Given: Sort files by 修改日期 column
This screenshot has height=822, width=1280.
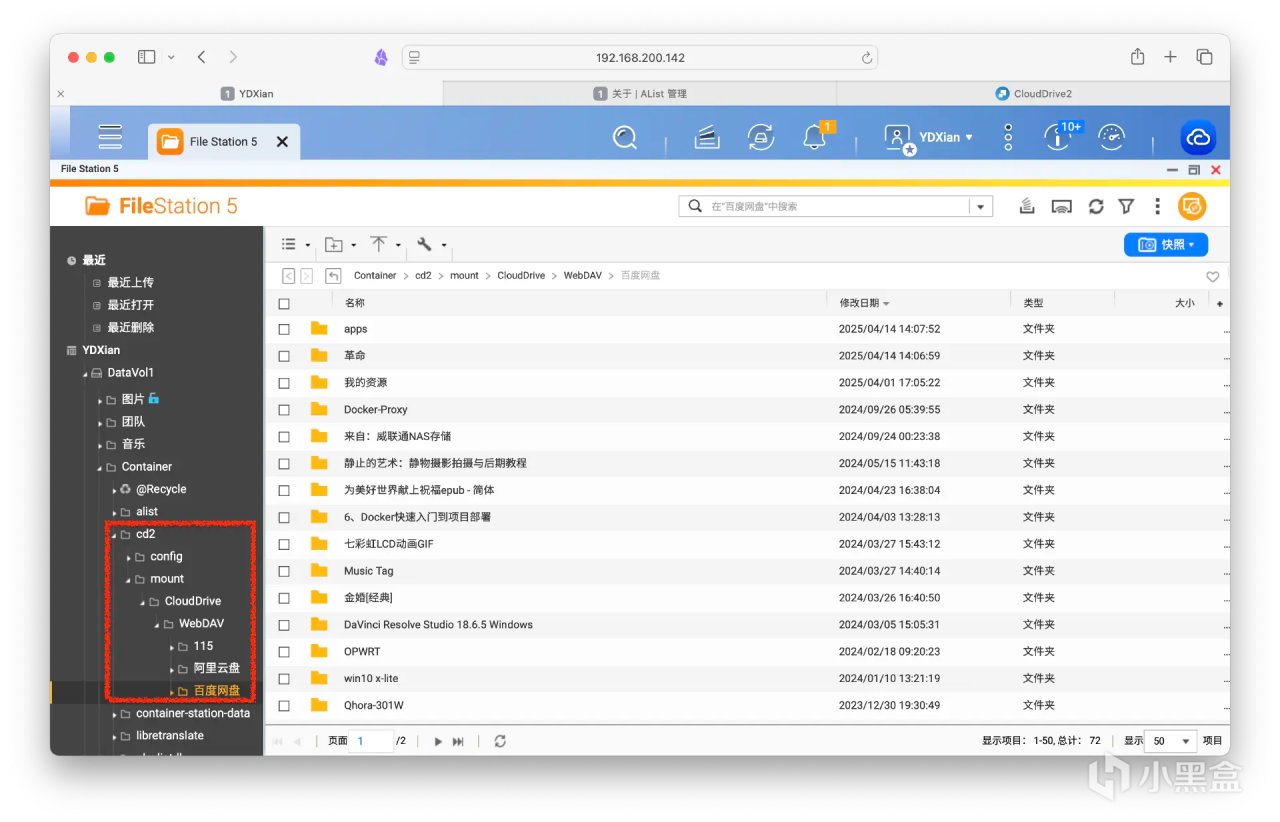Looking at the screenshot, I should (x=859, y=303).
